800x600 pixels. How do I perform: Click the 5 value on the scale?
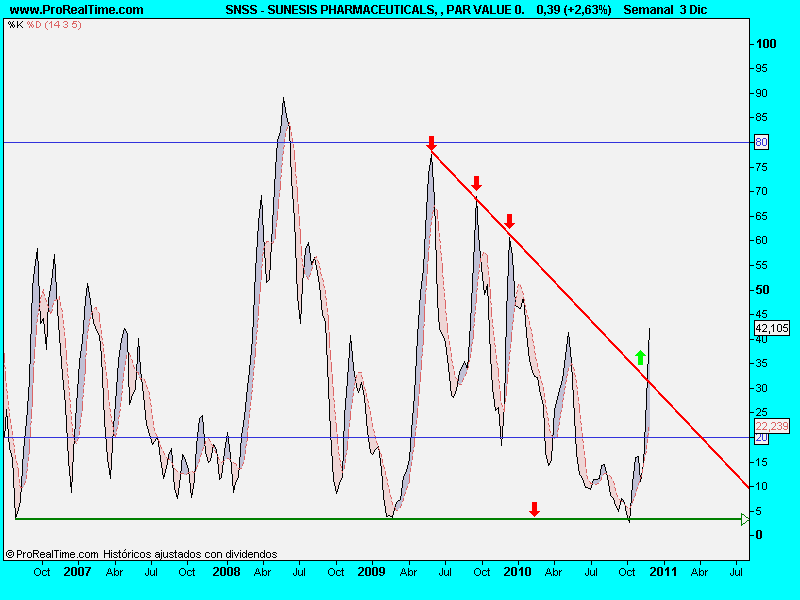(759, 511)
